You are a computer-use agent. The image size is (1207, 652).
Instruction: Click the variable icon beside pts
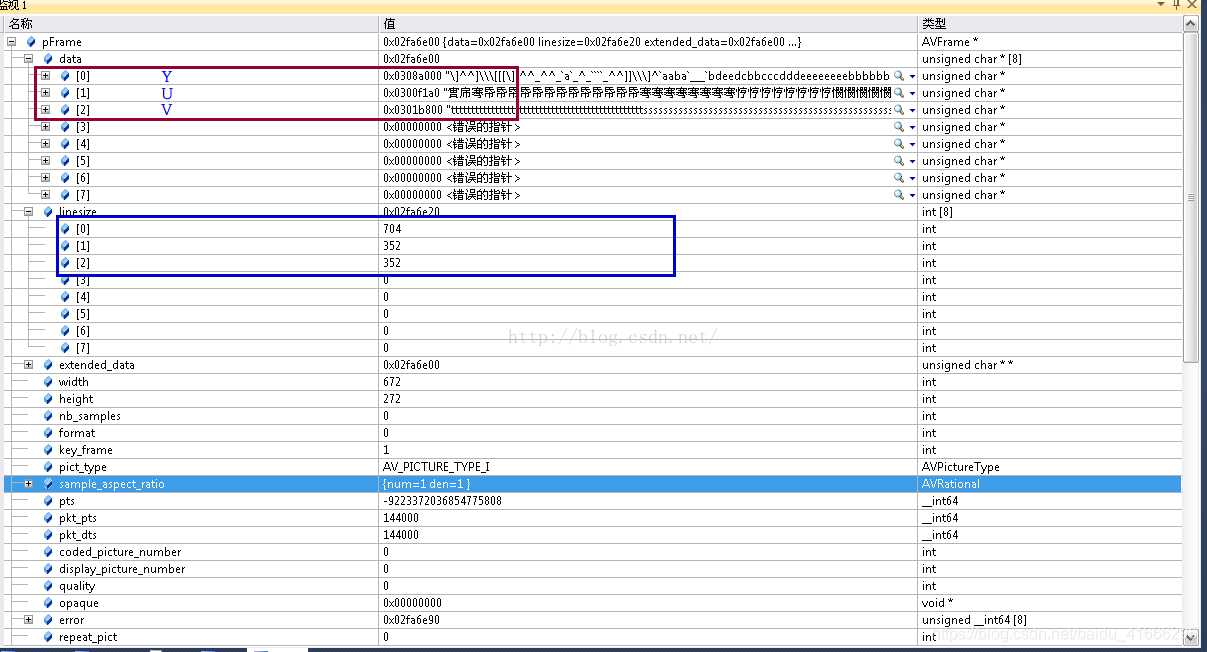tap(48, 501)
